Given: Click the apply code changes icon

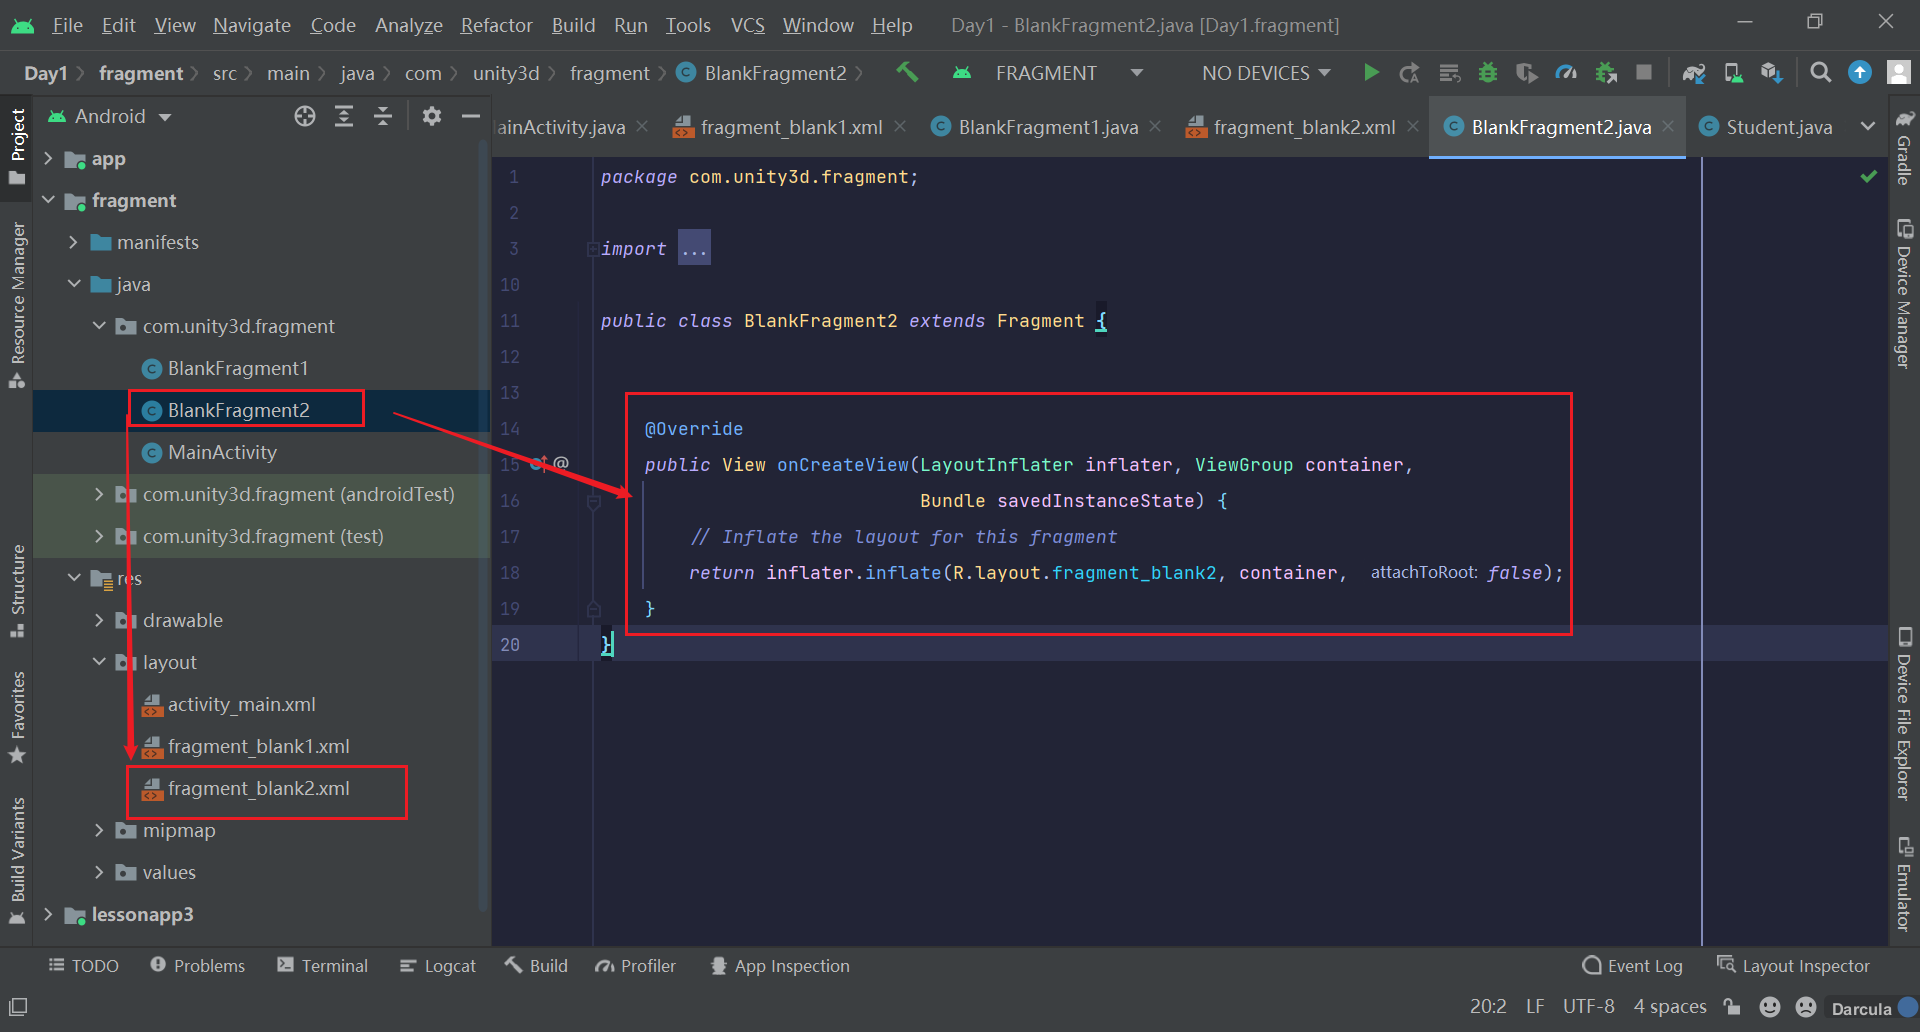Looking at the screenshot, I should (x=1449, y=72).
